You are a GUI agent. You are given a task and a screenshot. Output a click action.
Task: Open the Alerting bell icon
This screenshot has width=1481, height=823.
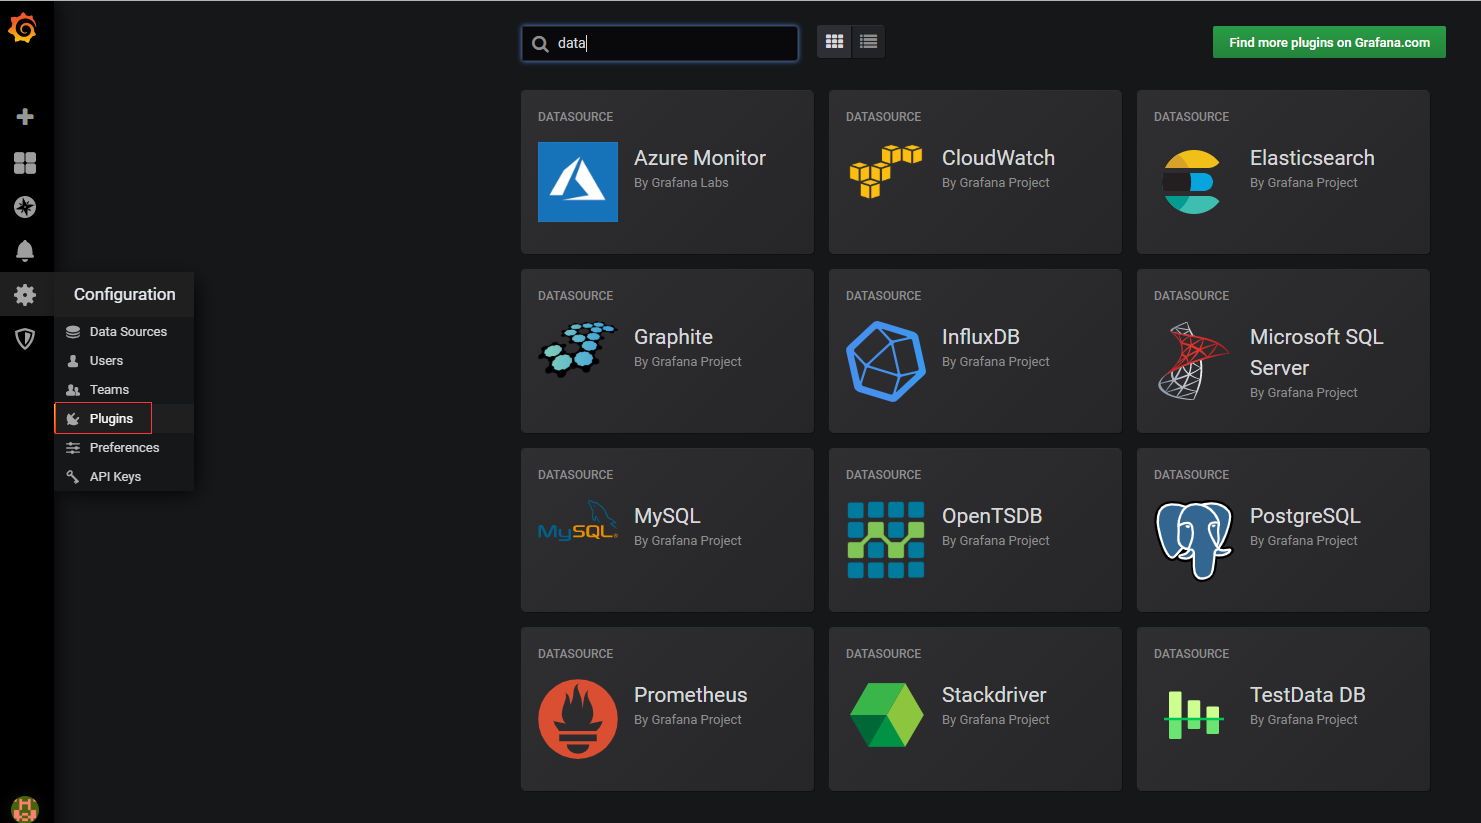[x=25, y=251]
